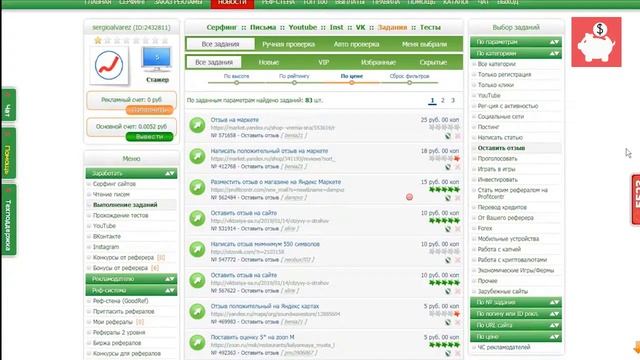The height and width of the screenshot is (360, 640).
Task: Open the 'Избранные' tab
Action: pos(378,62)
